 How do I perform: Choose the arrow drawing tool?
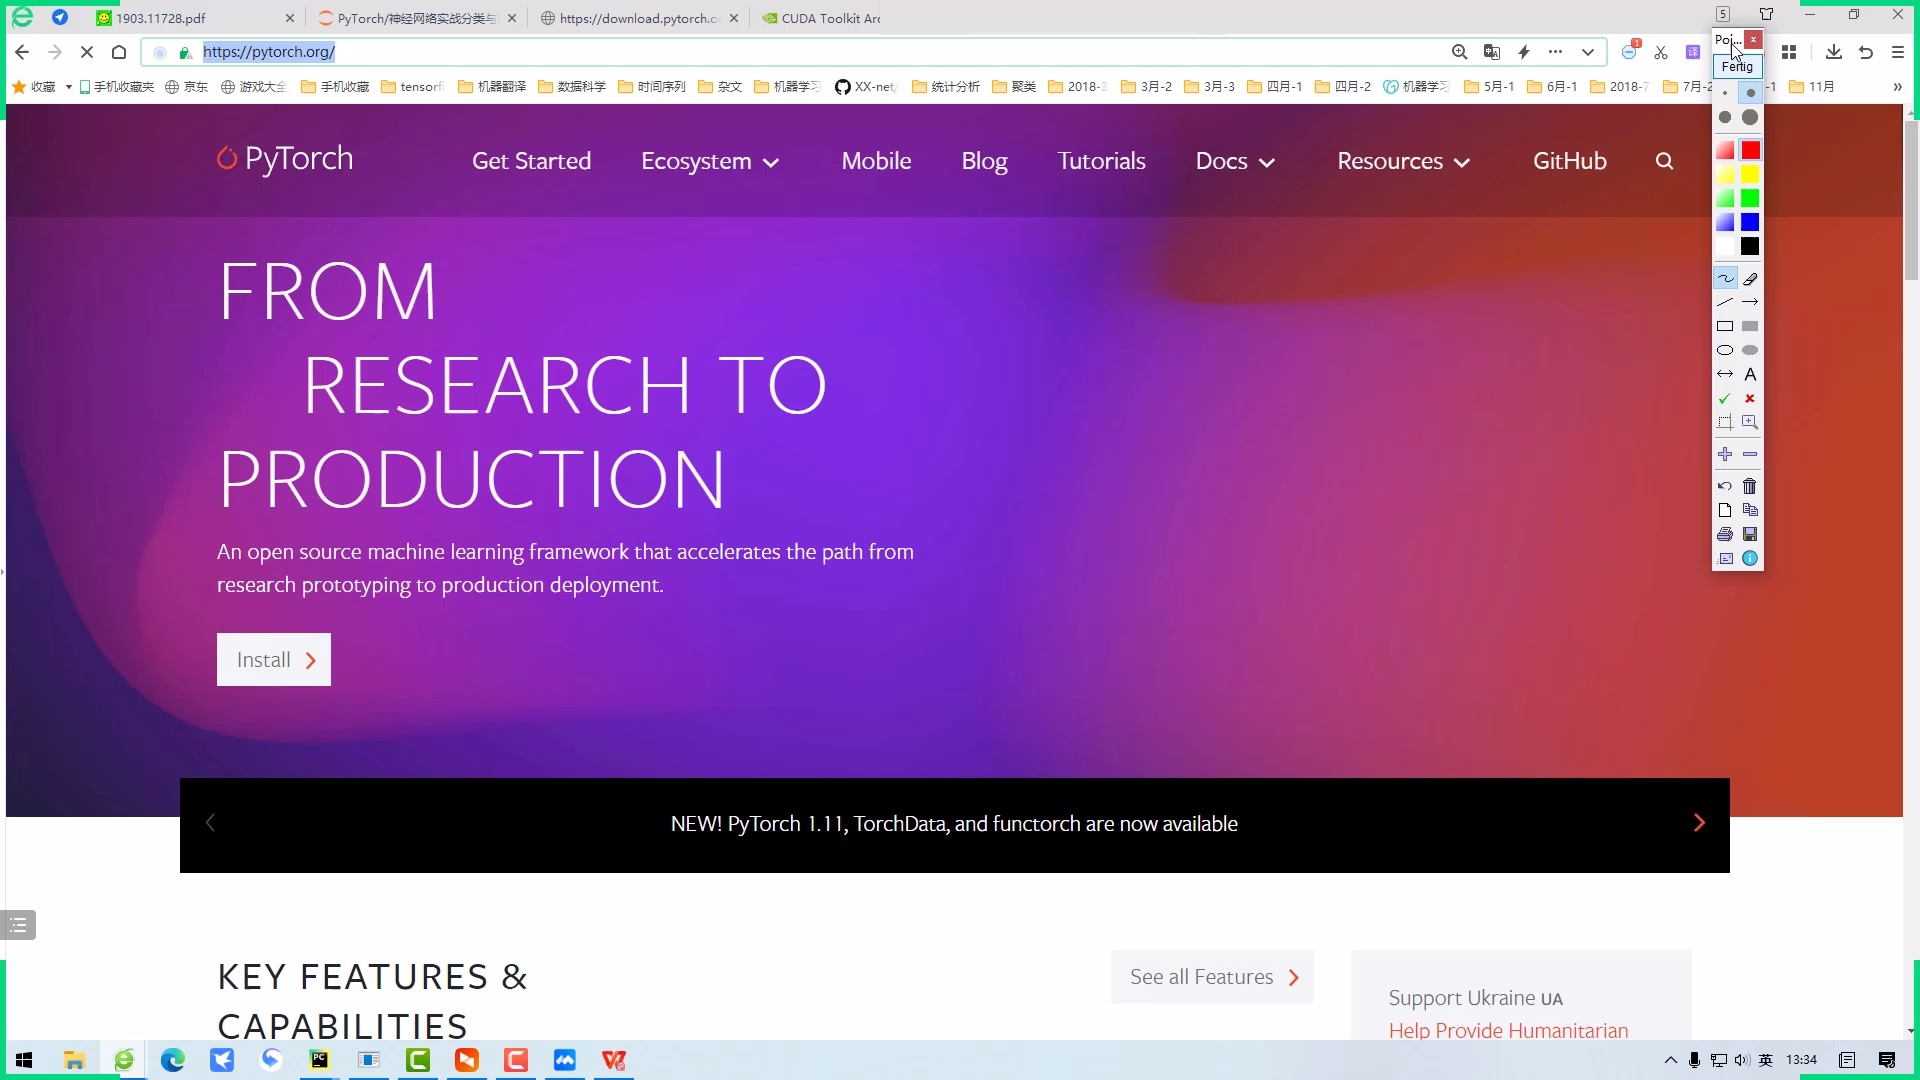1750,302
